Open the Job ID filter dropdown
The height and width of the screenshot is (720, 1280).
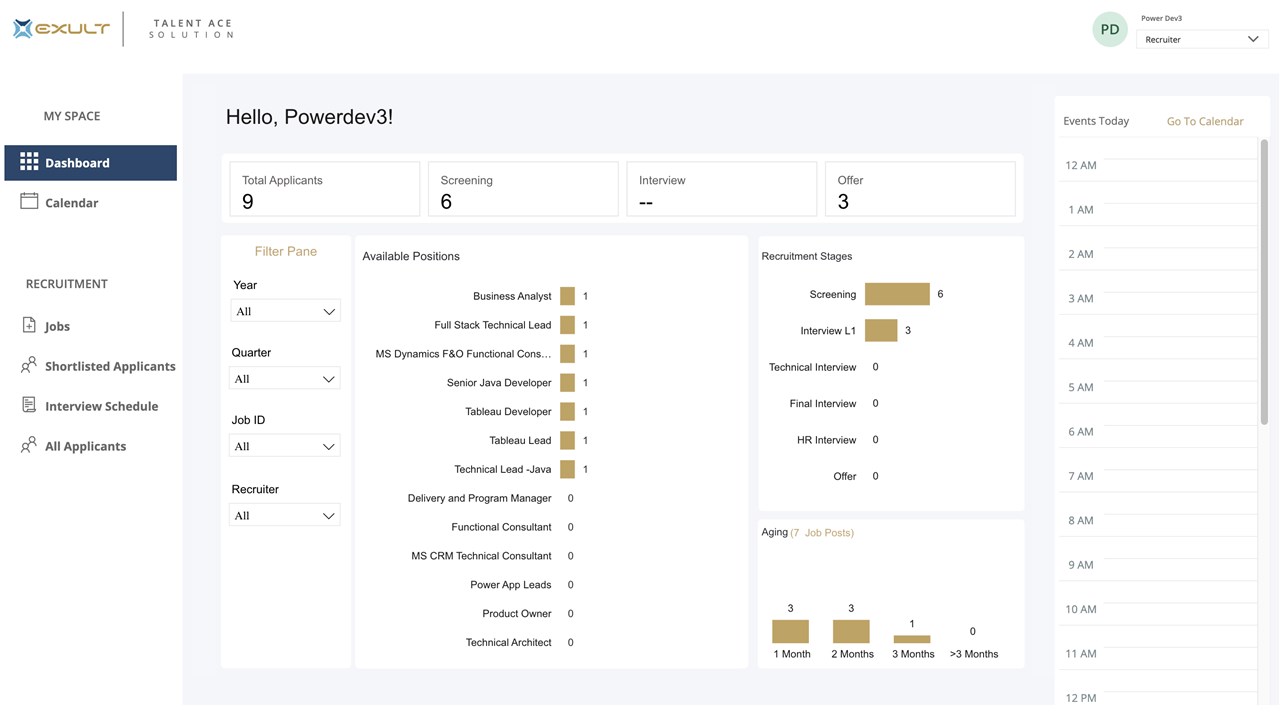pos(285,446)
